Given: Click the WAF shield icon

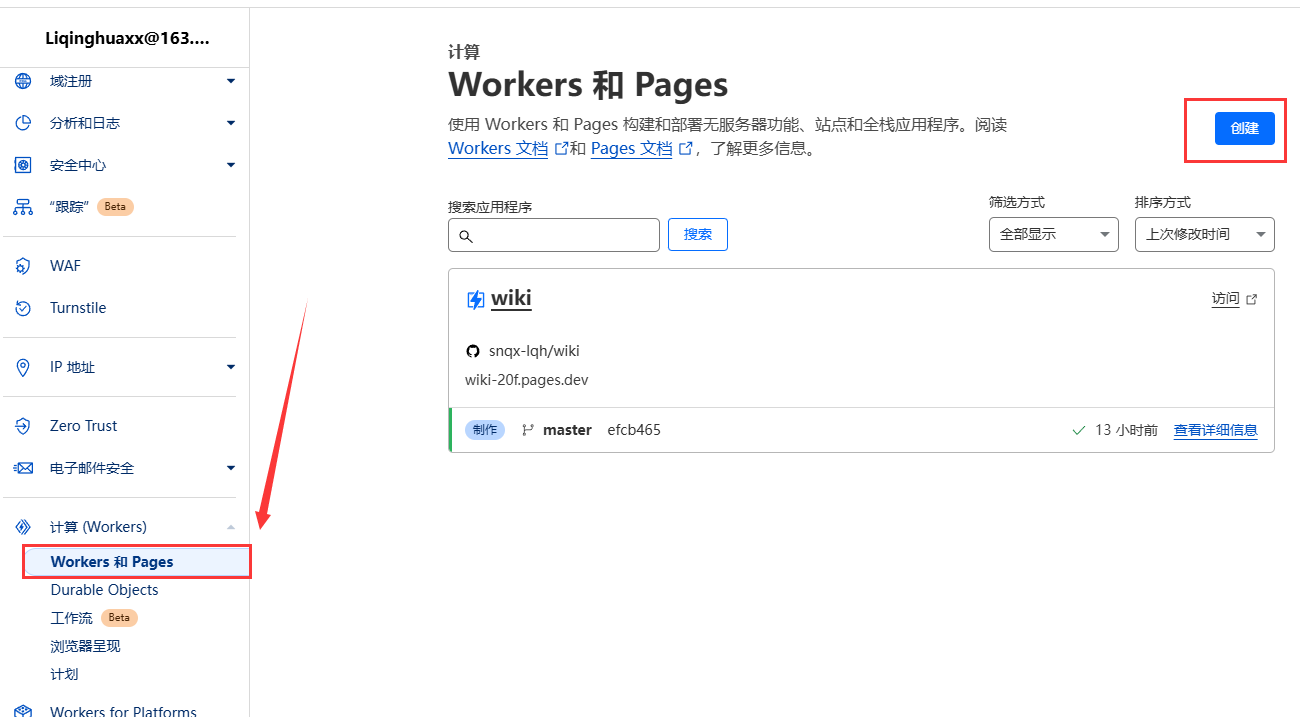Looking at the screenshot, I should click(23, 266).
